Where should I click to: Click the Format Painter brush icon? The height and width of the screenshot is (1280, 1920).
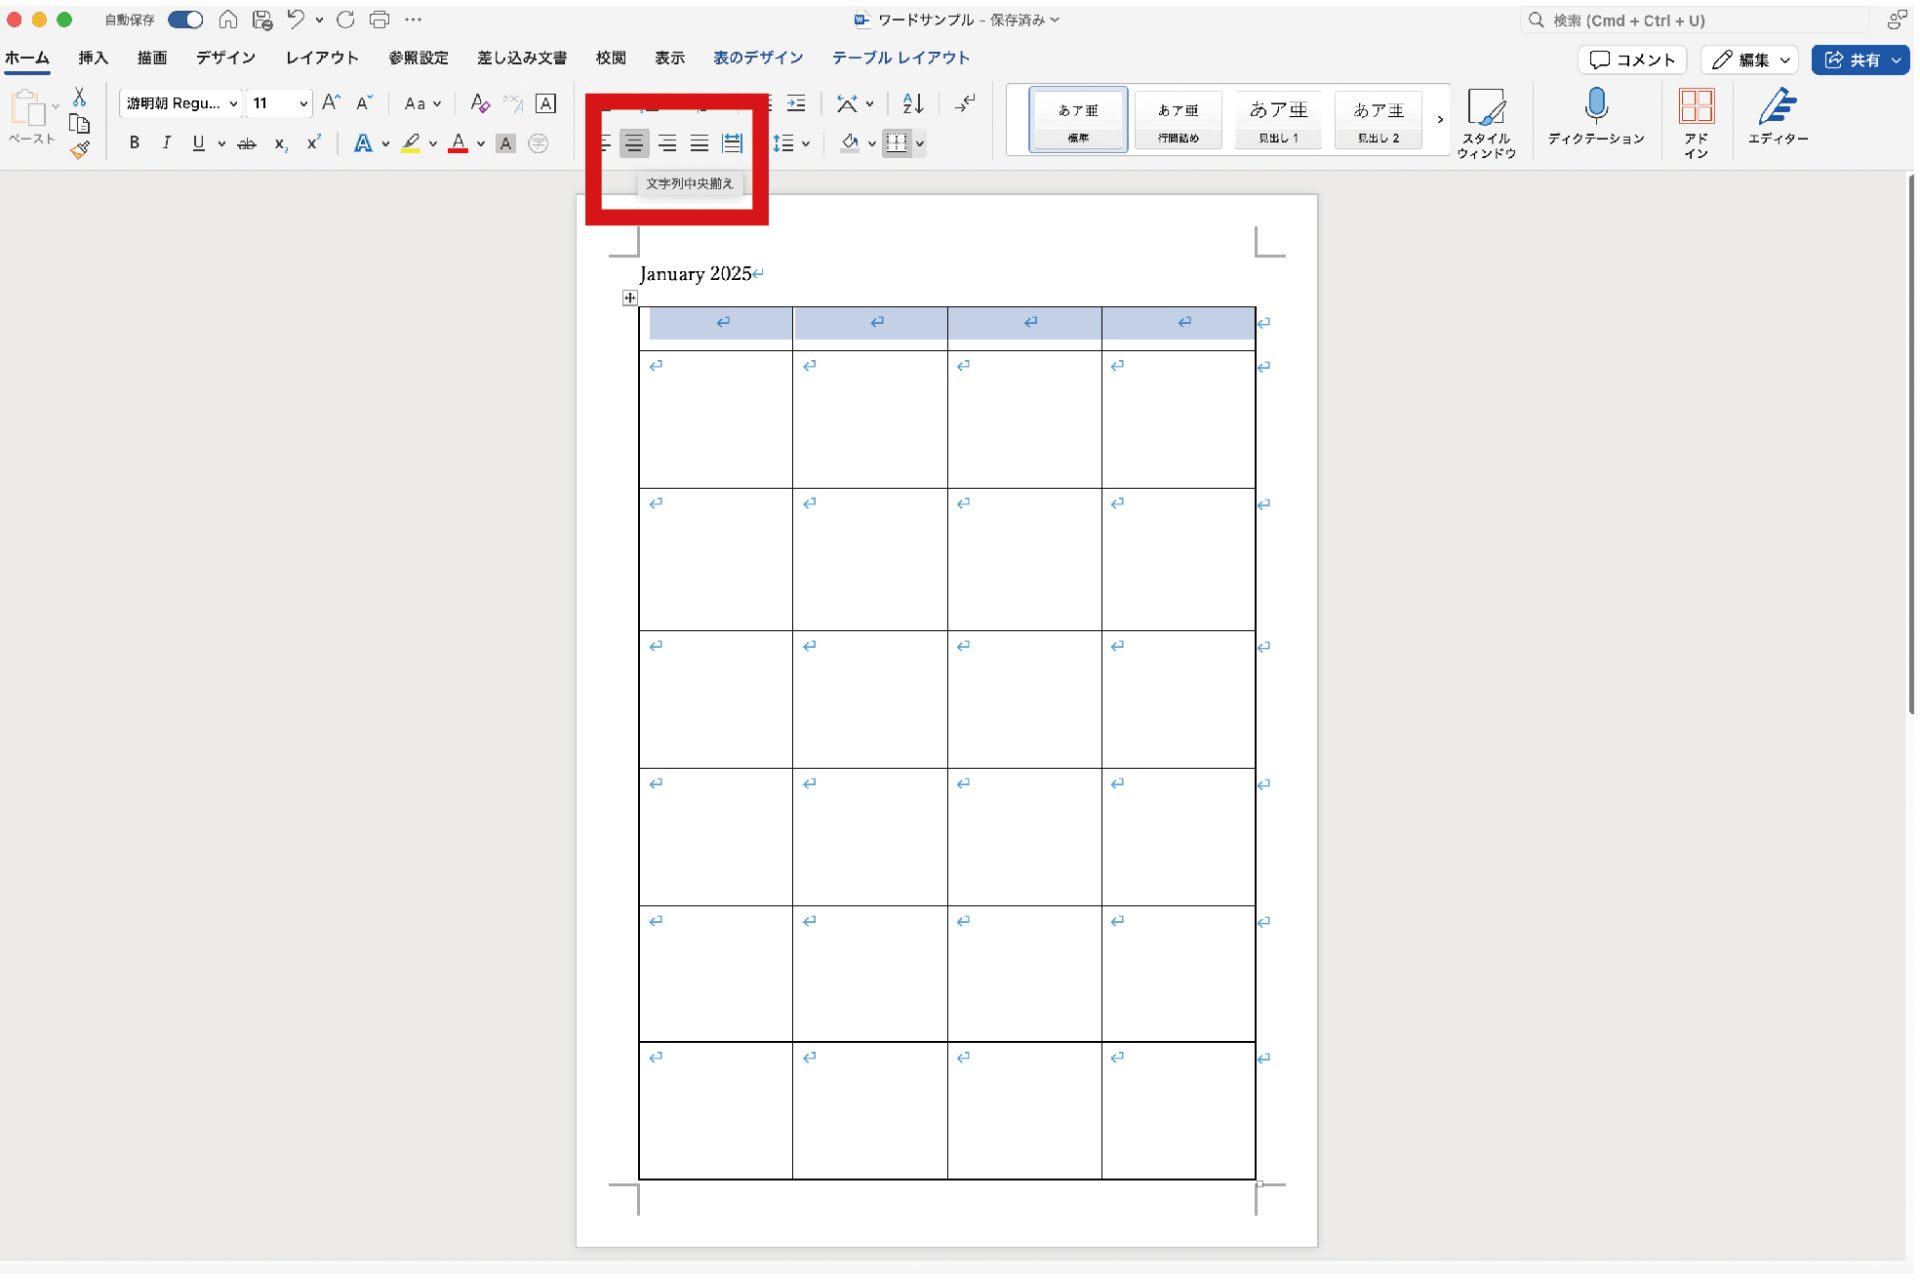tap(80, 151)
